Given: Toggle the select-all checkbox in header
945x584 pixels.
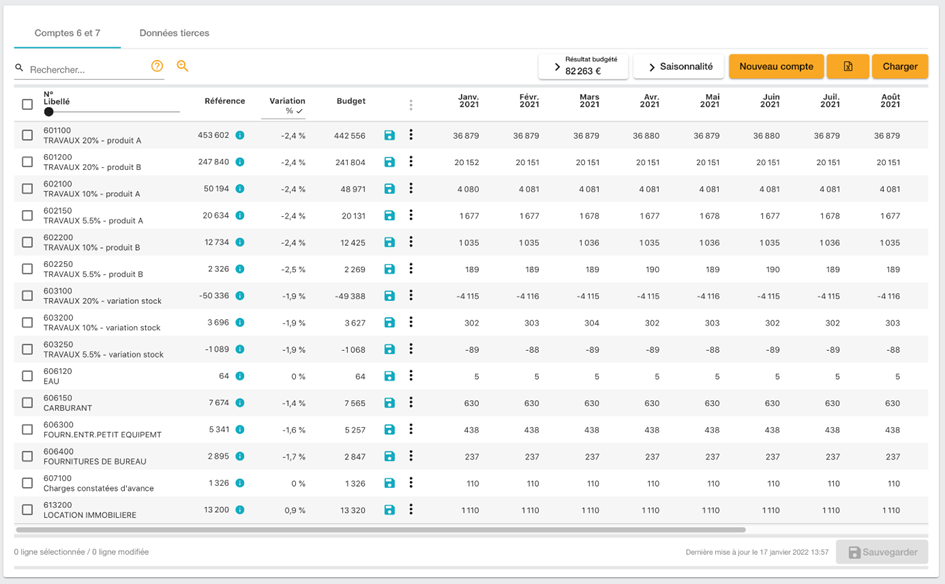Looking at the screenshot, I should (27, 104).
